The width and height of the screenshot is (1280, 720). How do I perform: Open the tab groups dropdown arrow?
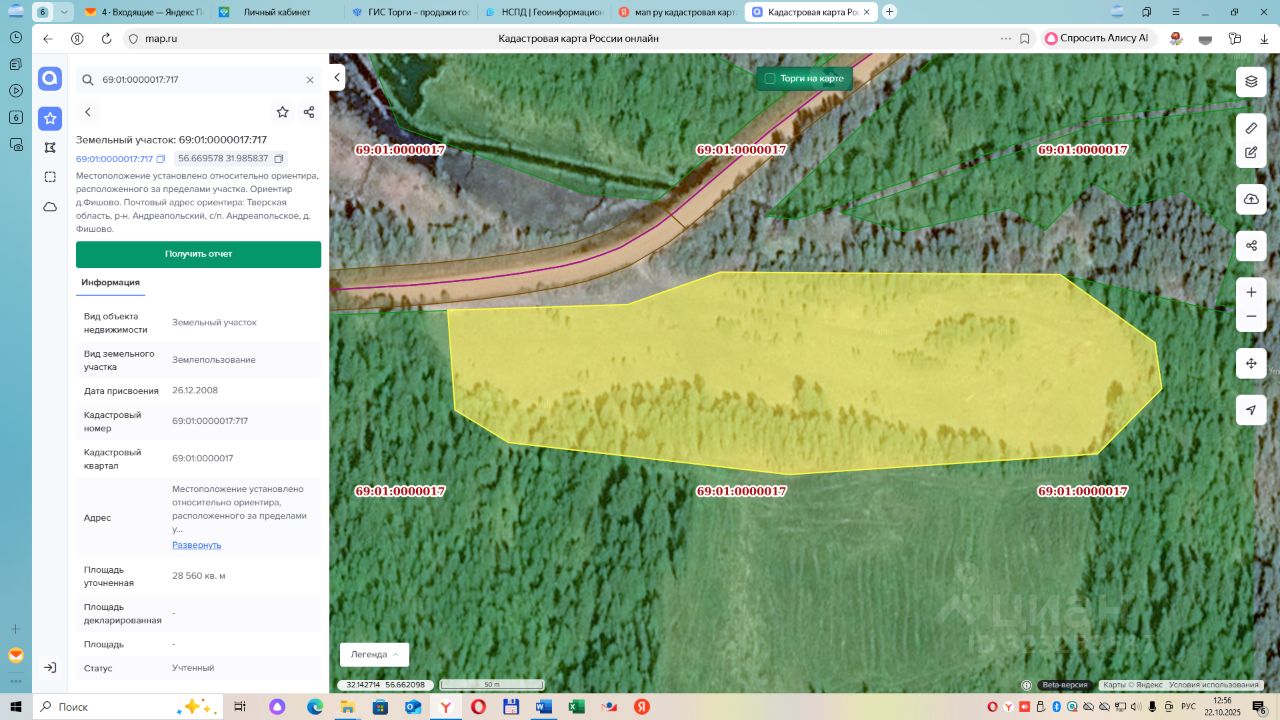tap(65, 12)
